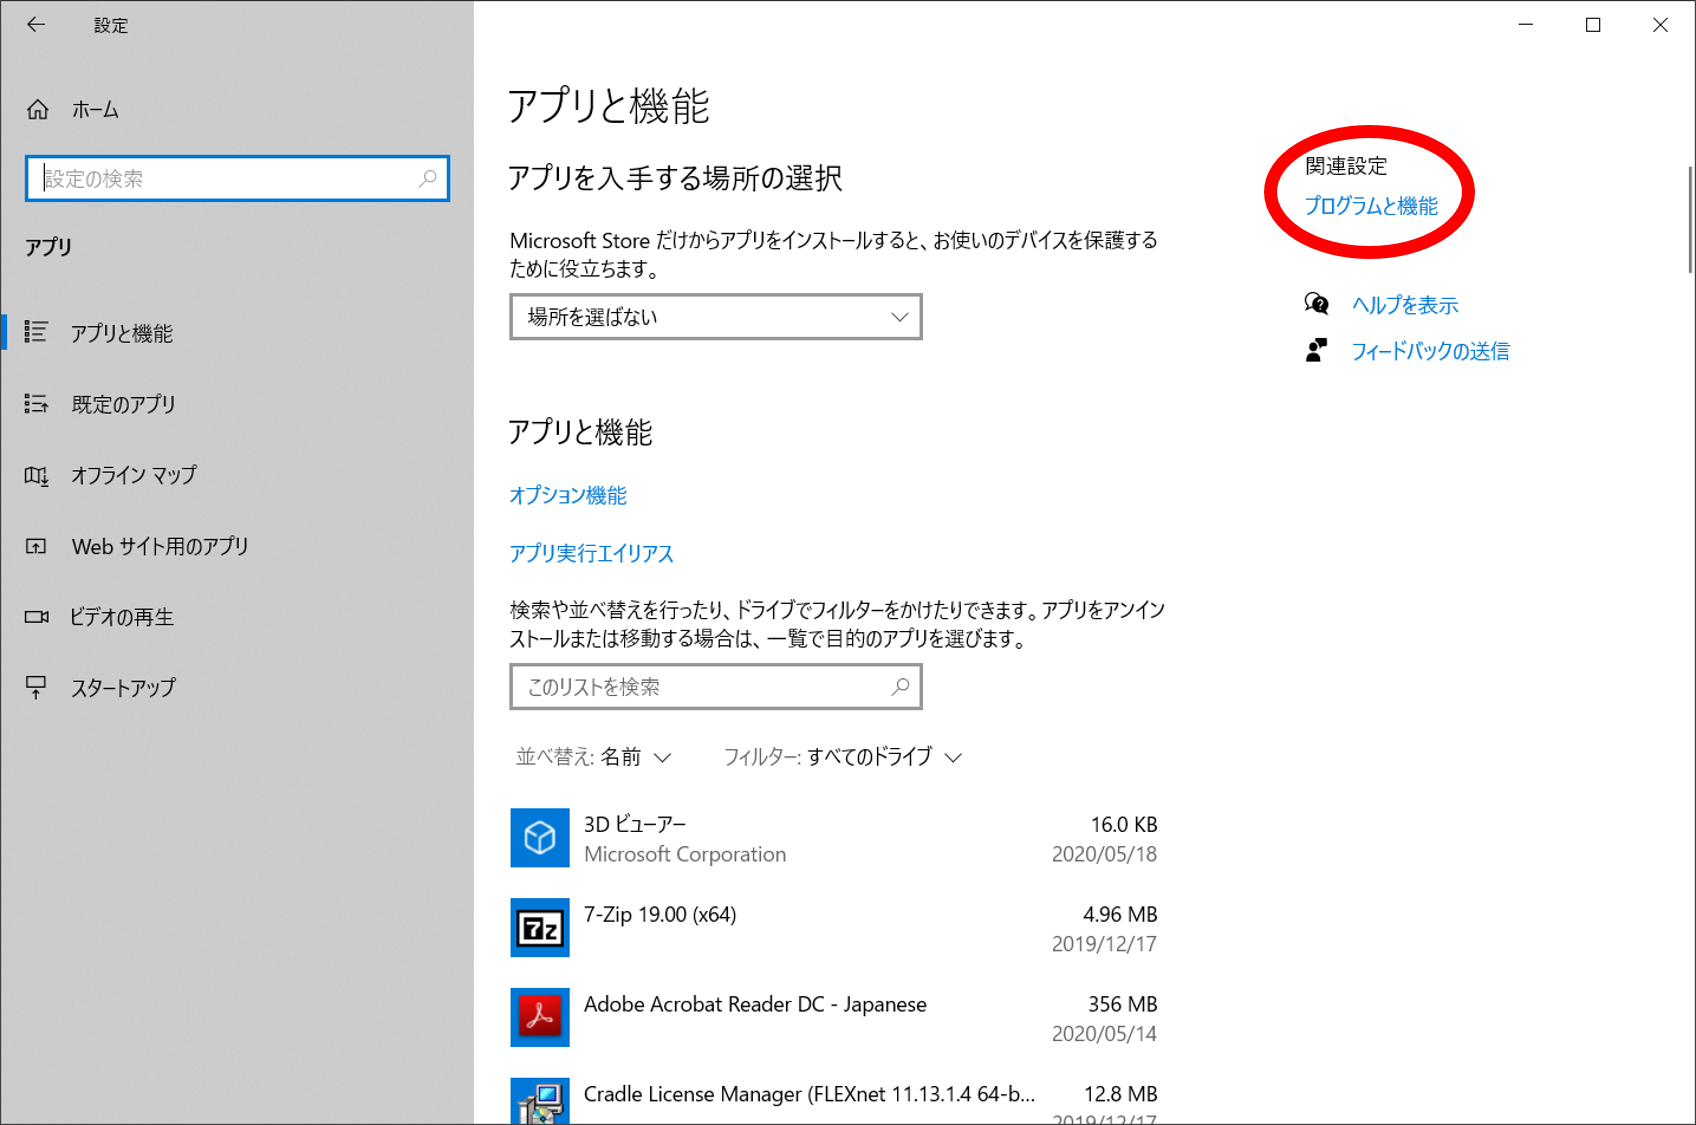Click the オフライン マップ map icon
The image size is (1696, 1125).
point(36,475)
